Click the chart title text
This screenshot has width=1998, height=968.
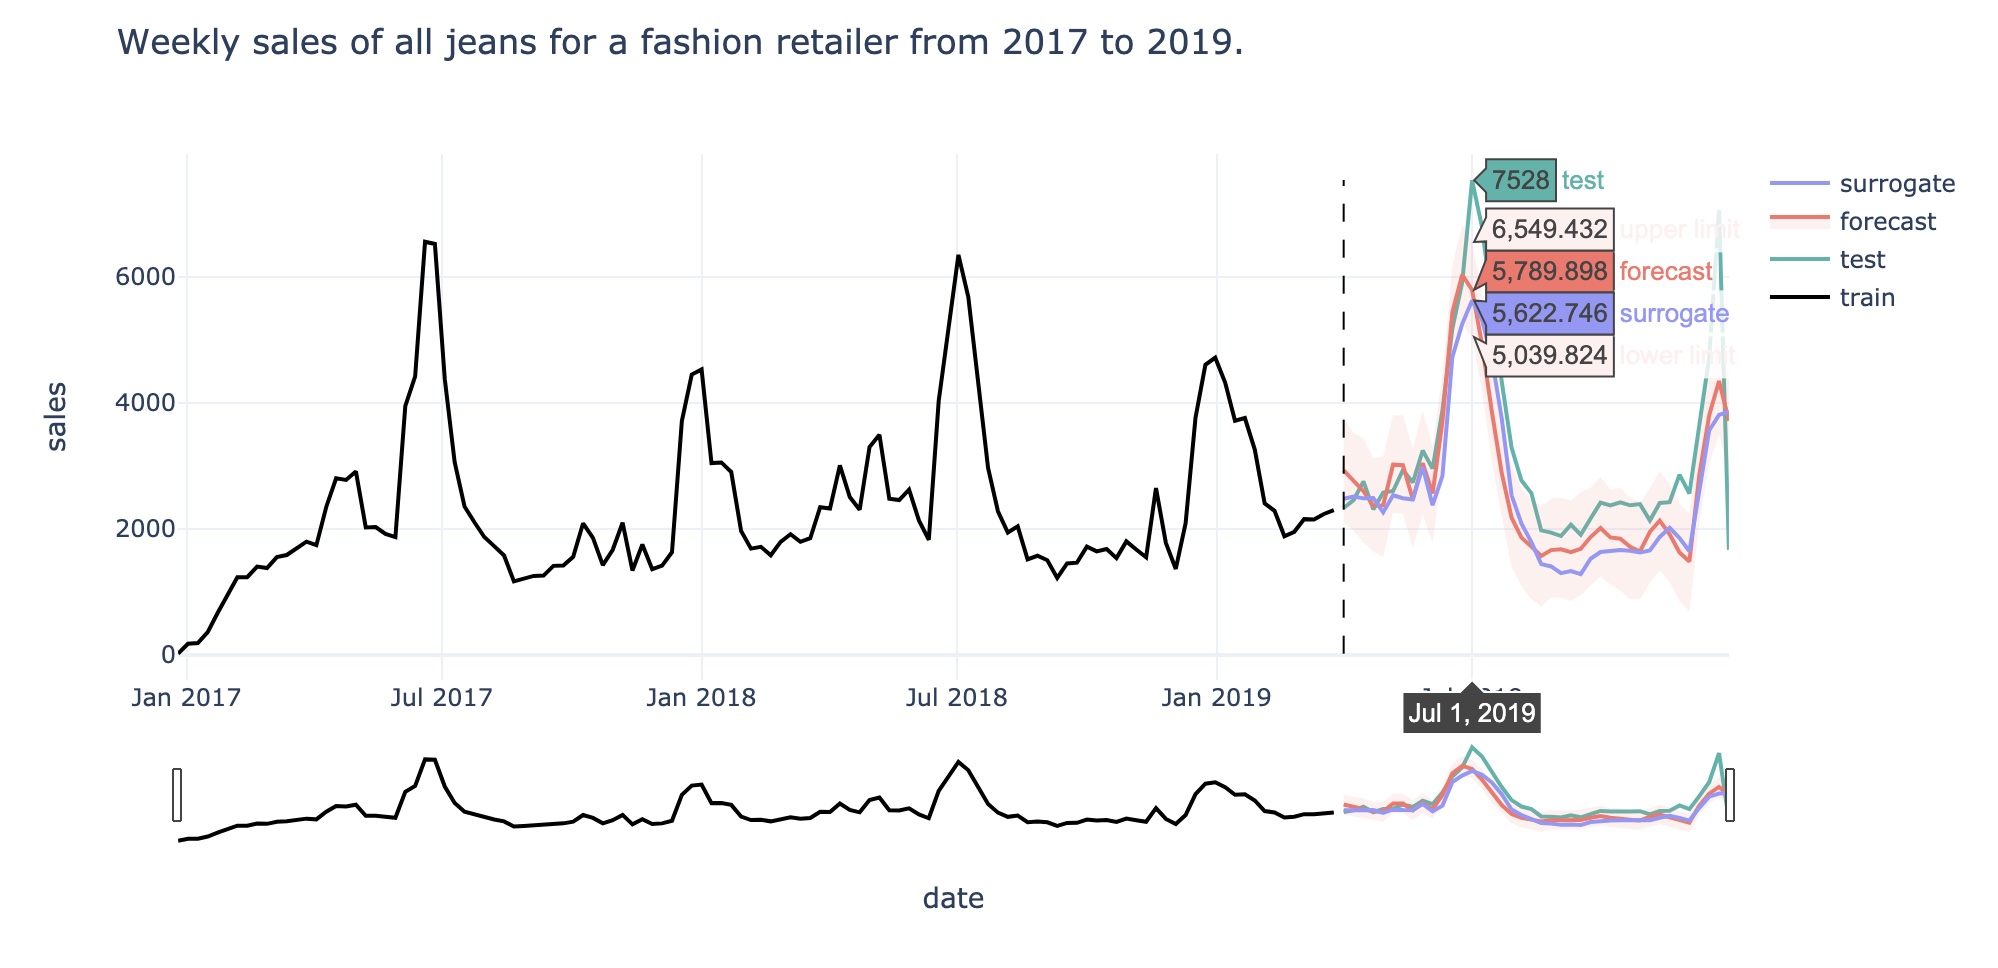pos(680,42)
